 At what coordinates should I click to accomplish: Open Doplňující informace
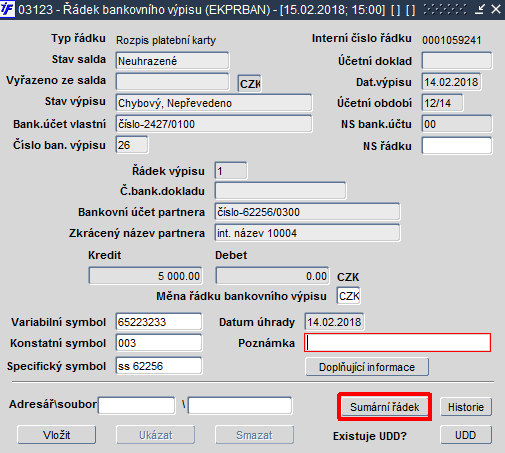[367, 367]
